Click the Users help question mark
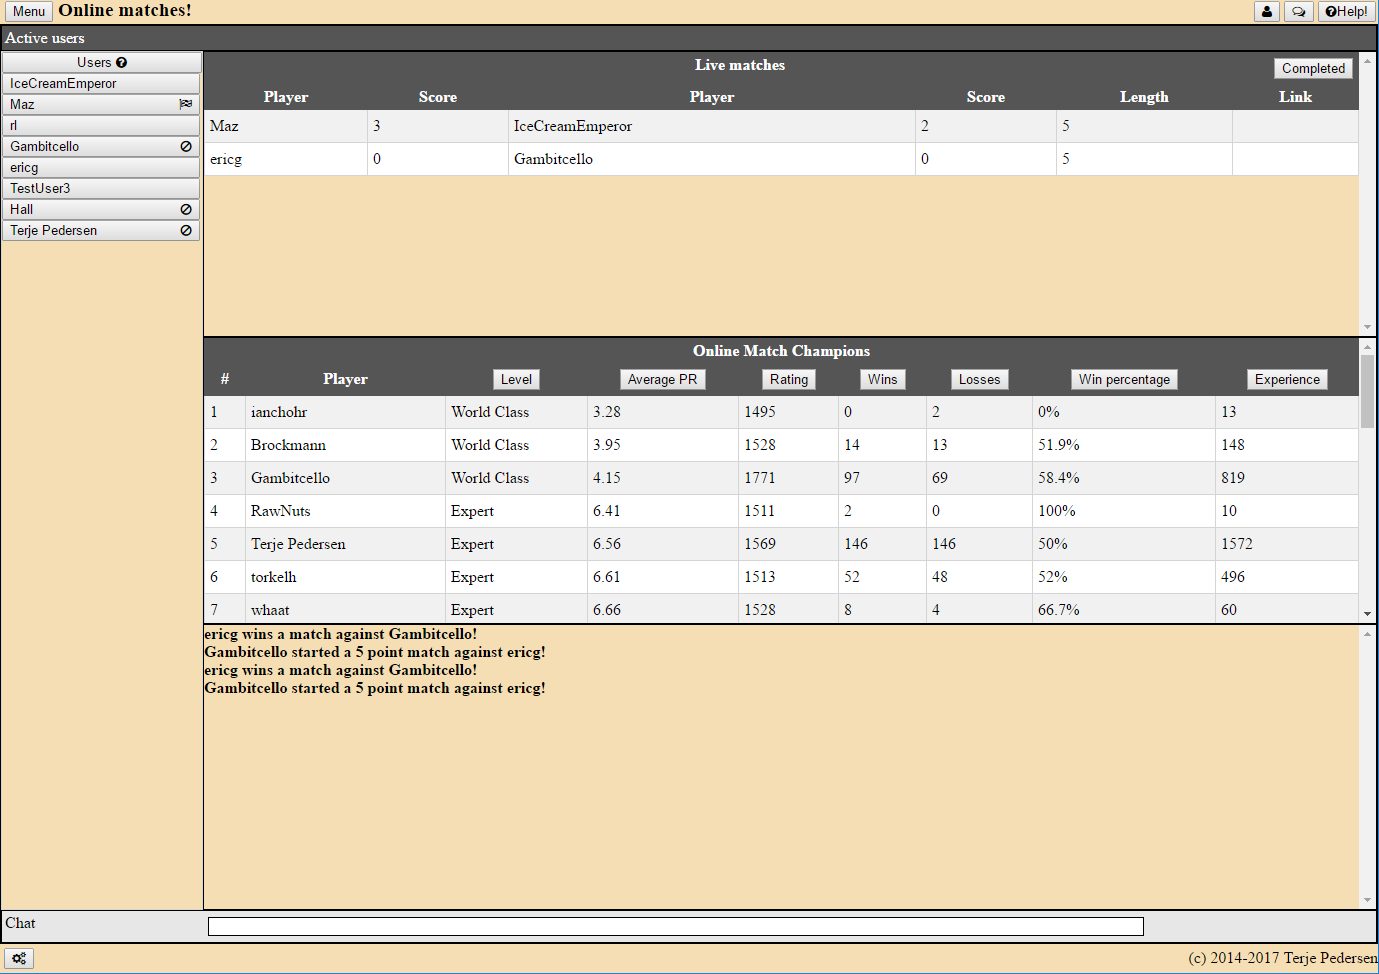 [121, 62]
